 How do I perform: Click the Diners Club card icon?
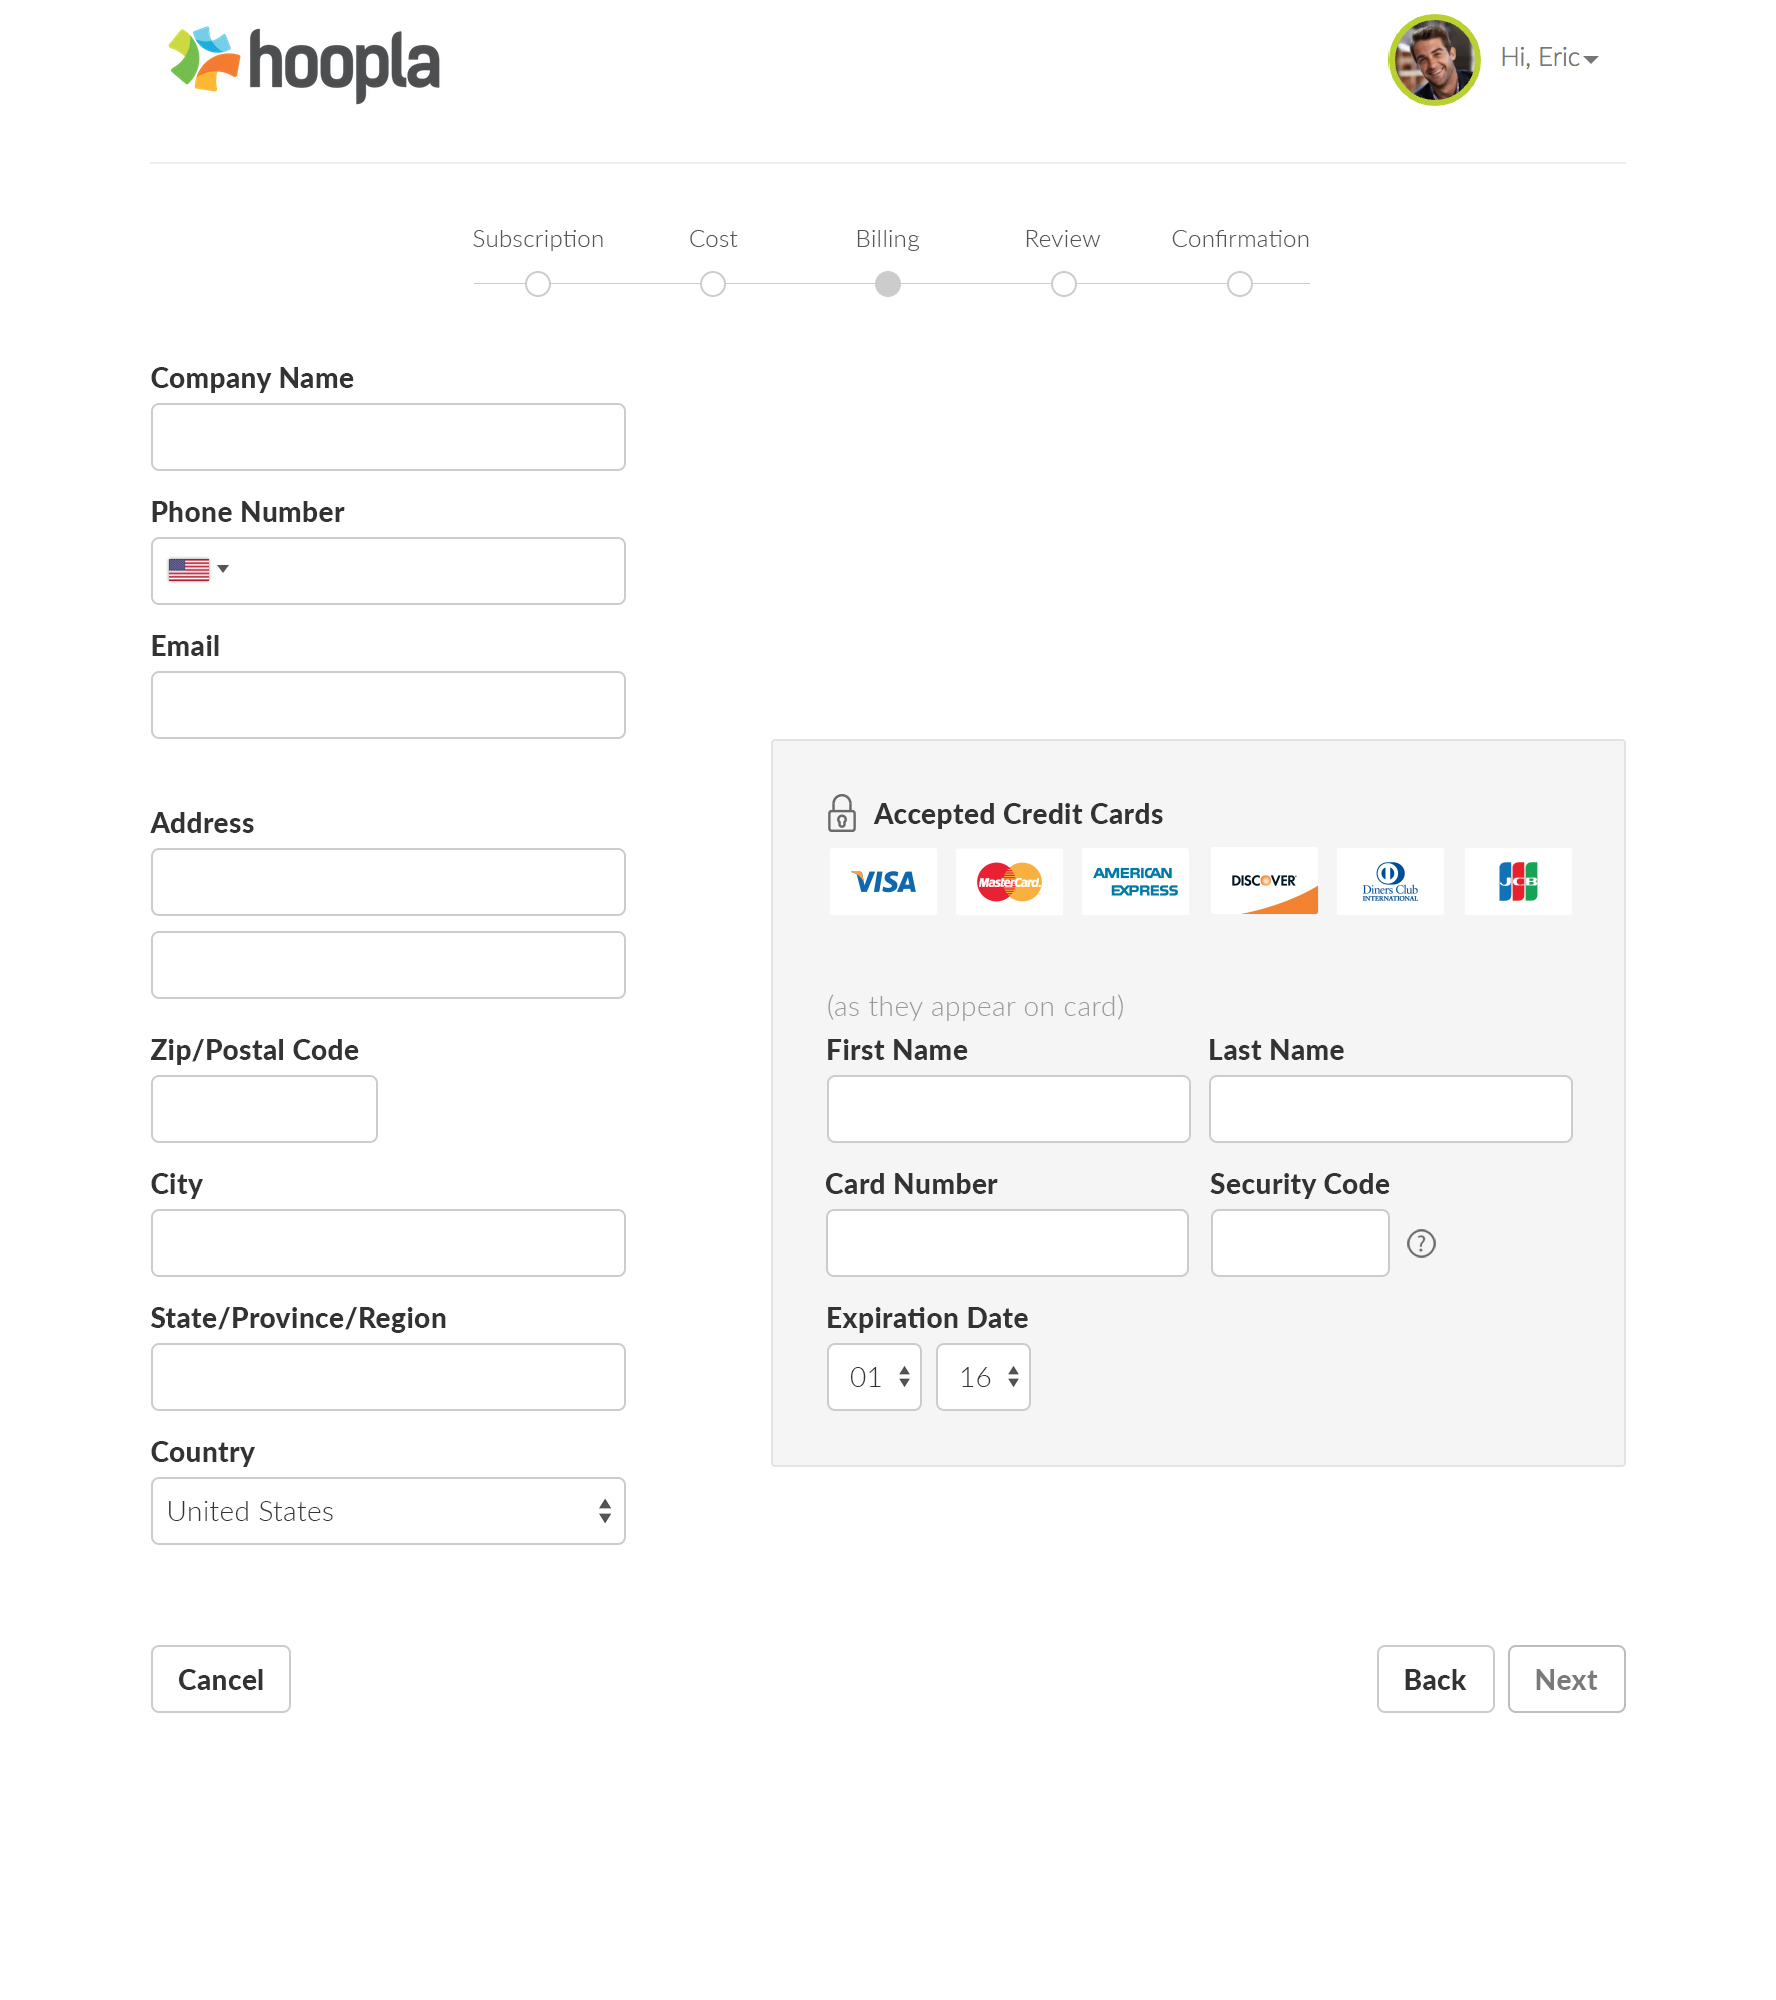[1390, 881]
